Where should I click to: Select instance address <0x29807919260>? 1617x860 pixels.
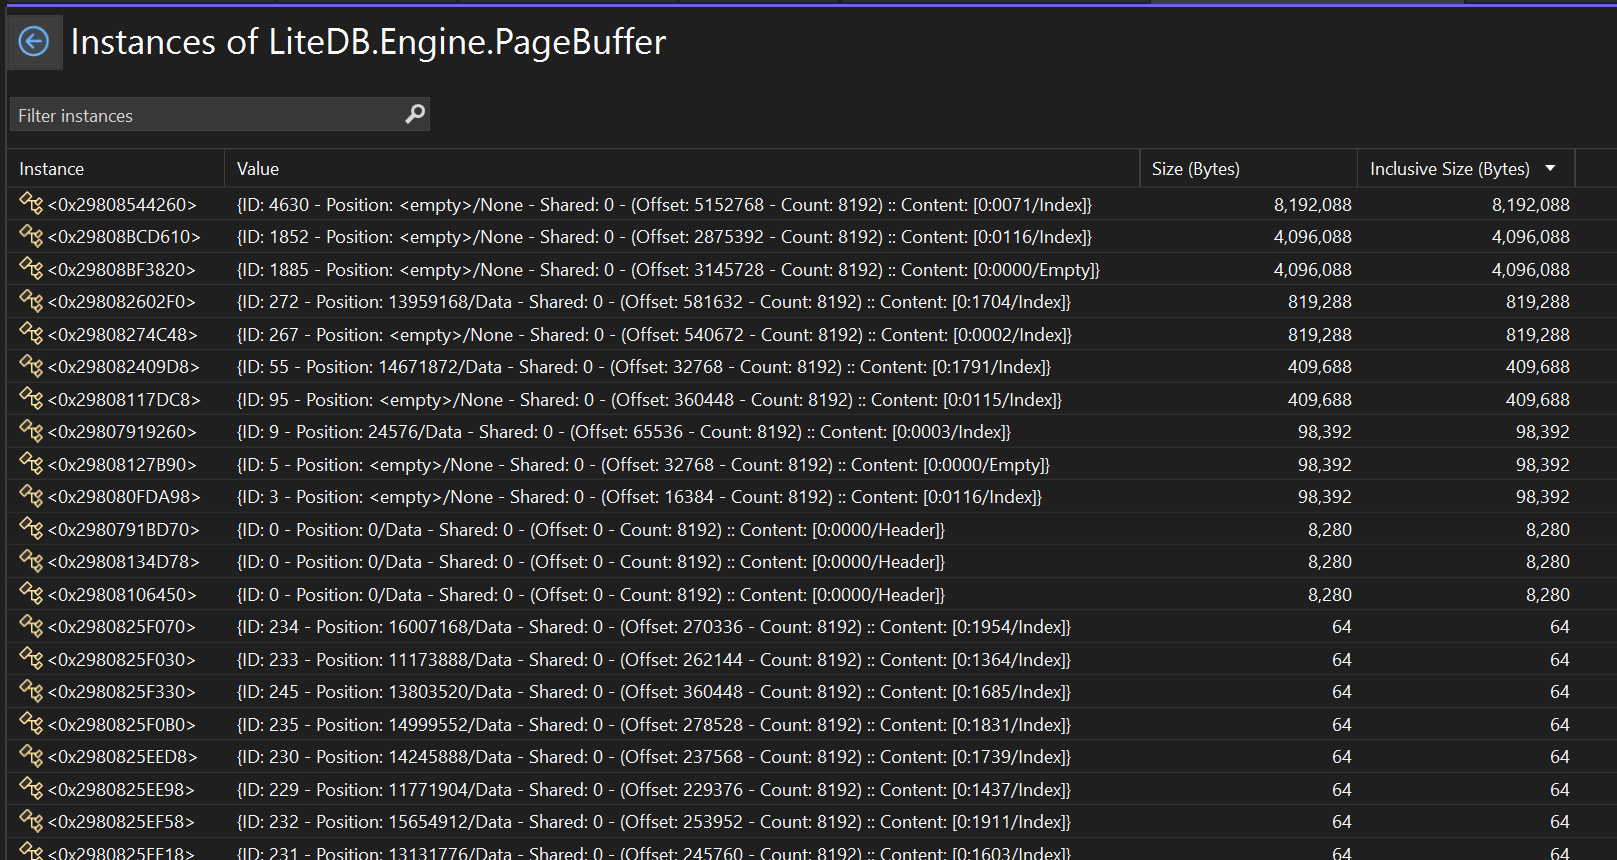[122, 432]
